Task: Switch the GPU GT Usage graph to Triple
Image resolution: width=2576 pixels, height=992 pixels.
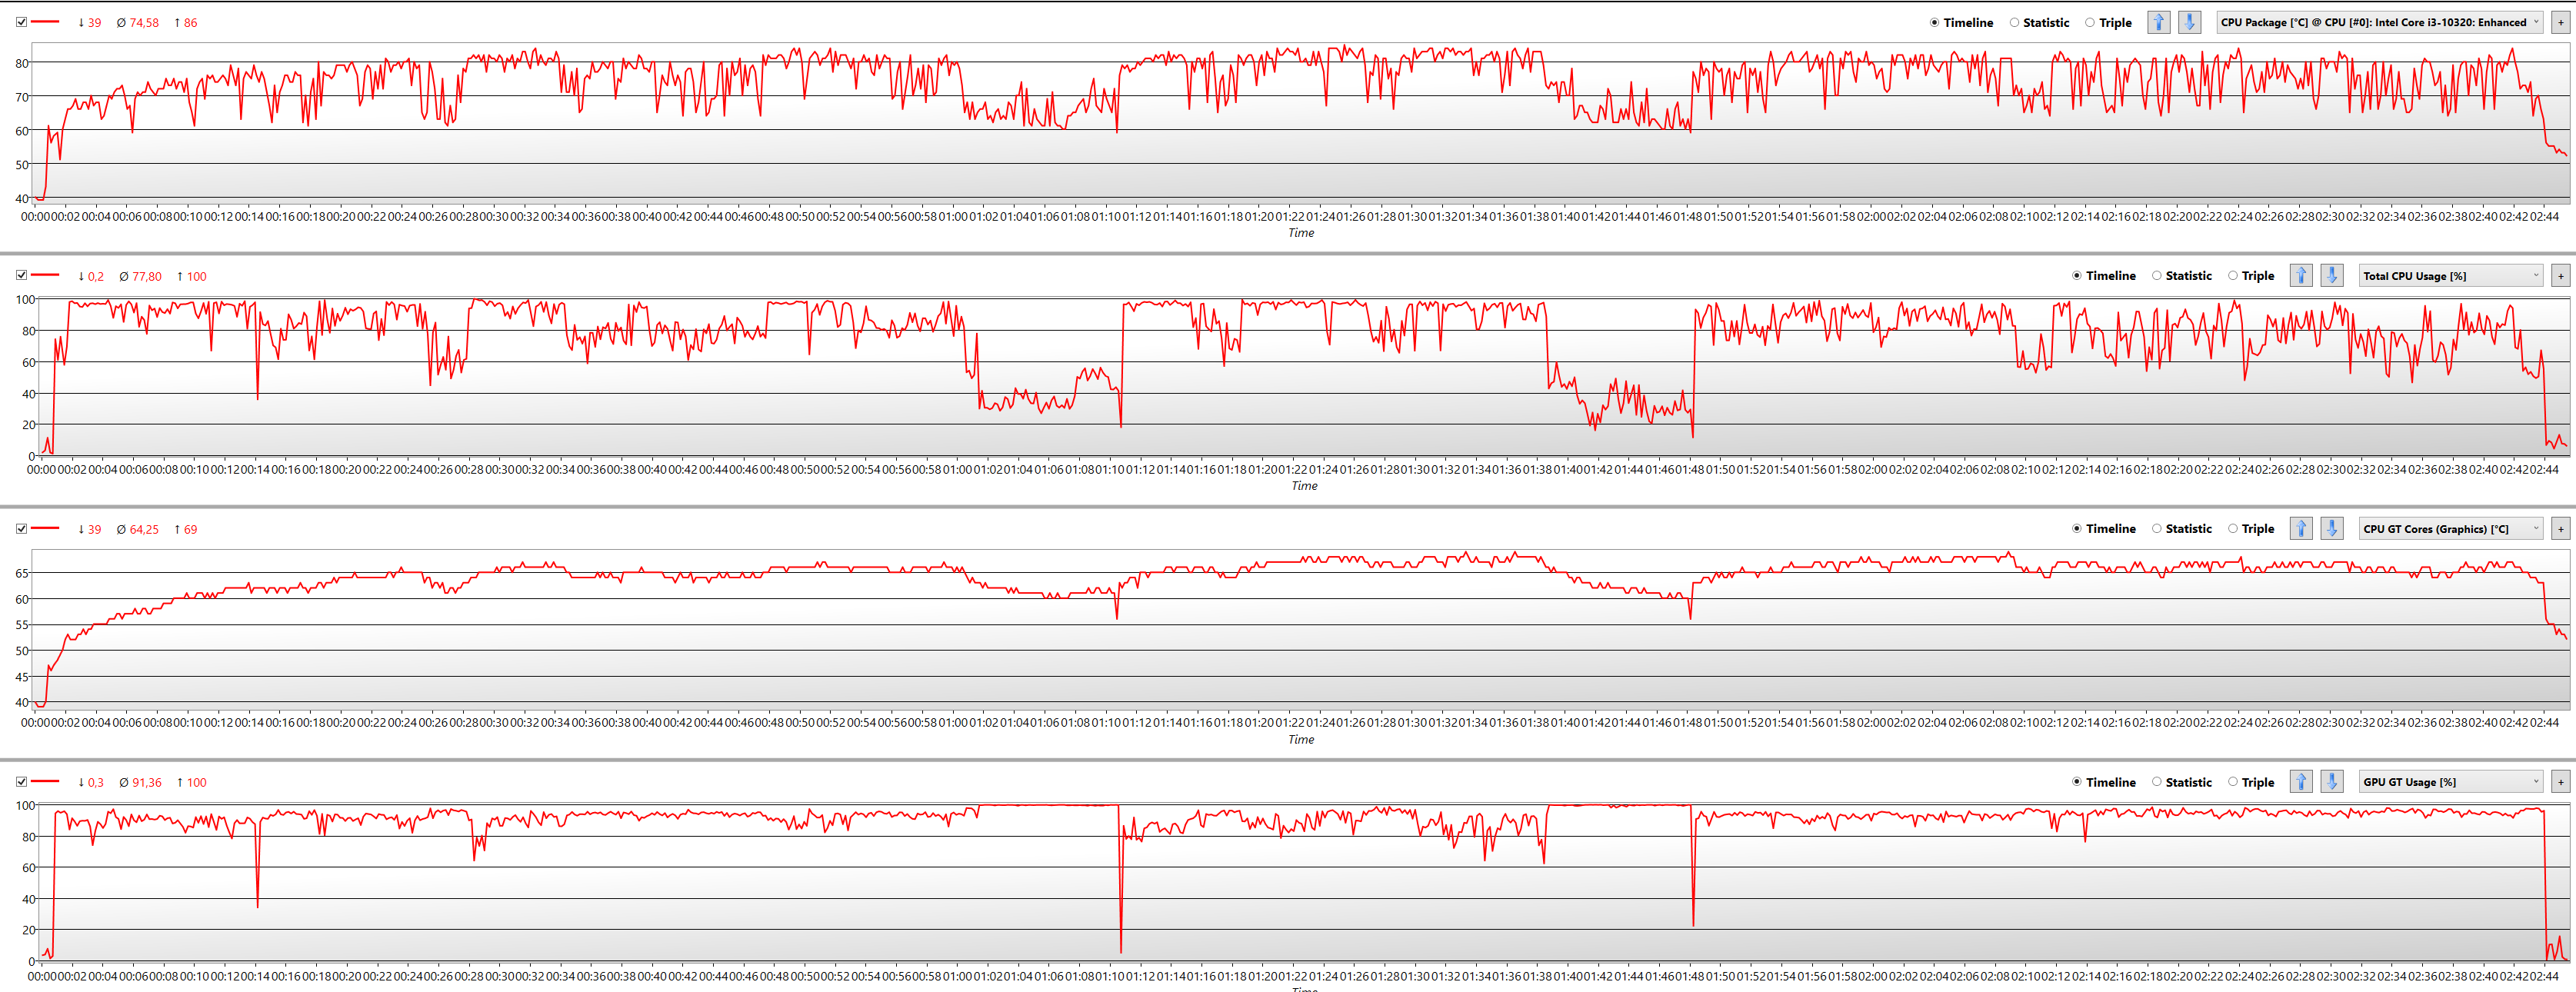Action: pos(2233,781)
